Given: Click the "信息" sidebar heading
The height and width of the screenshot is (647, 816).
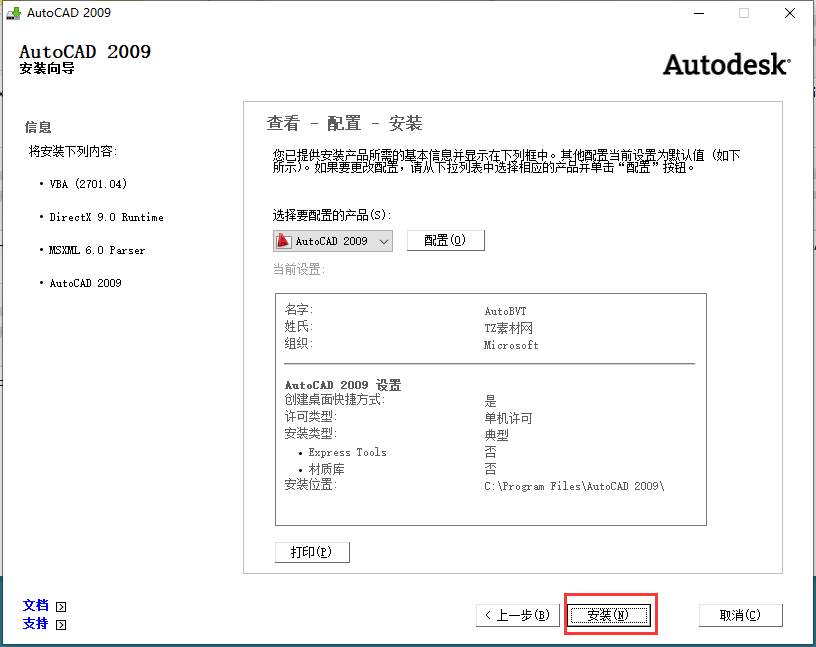Looking at the screenshot, I should pos(38,127).
